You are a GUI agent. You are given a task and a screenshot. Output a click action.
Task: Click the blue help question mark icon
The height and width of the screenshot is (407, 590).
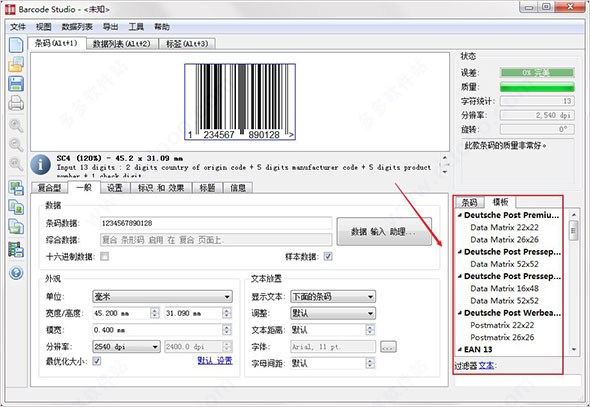16,273
